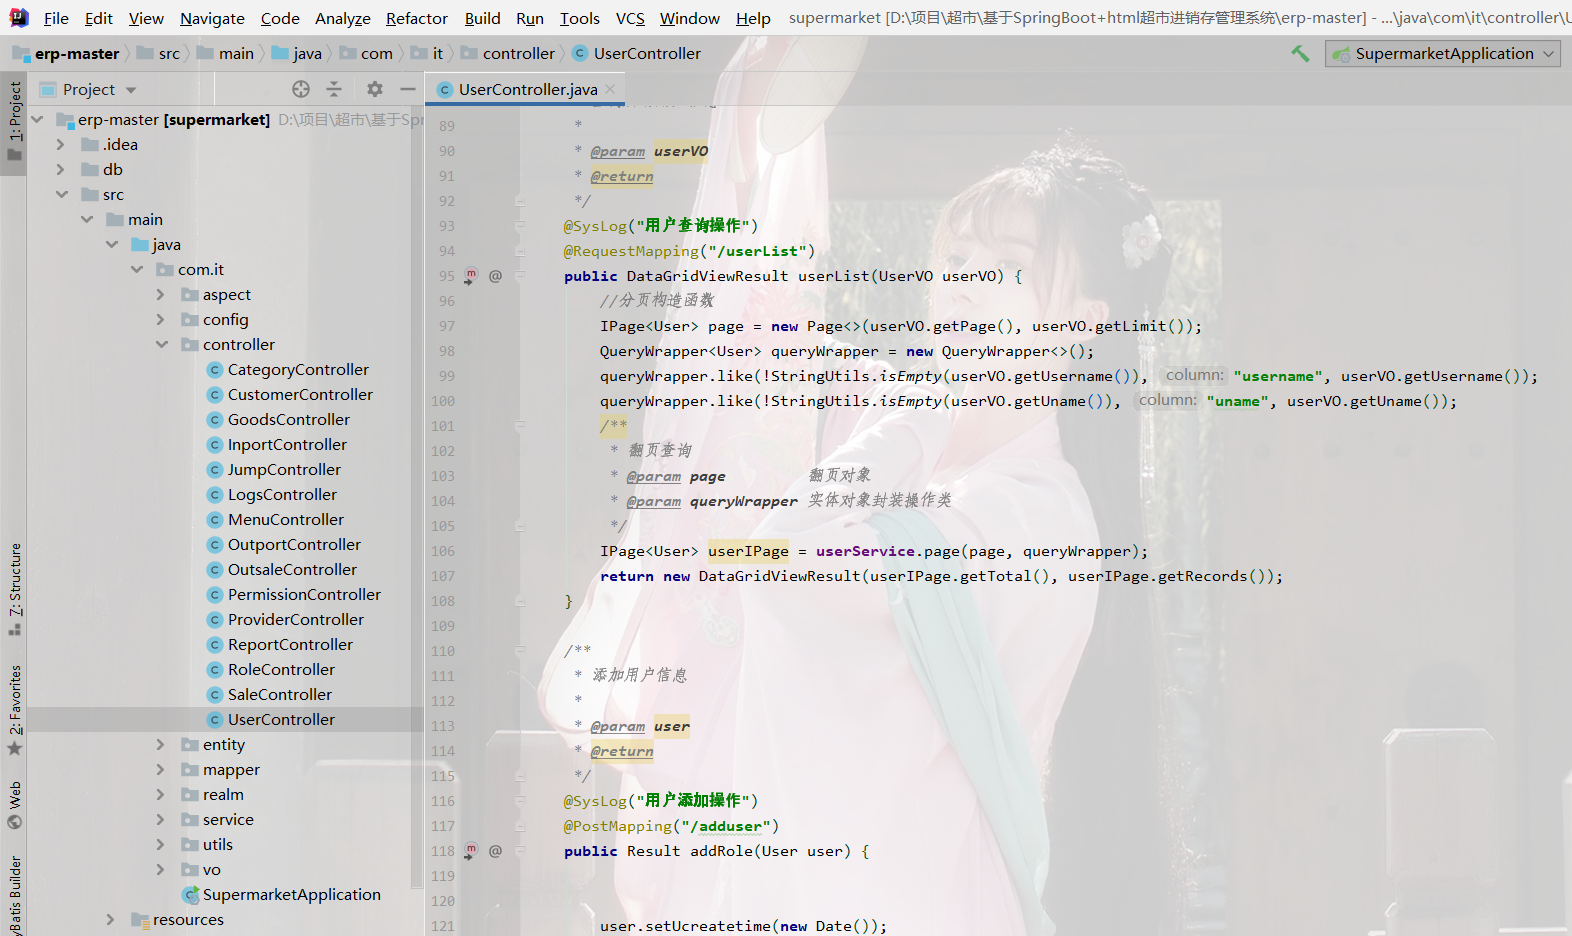Open Project panel settings gear
The width and height of the screenshot is (1572, 936).
(375, 89)
